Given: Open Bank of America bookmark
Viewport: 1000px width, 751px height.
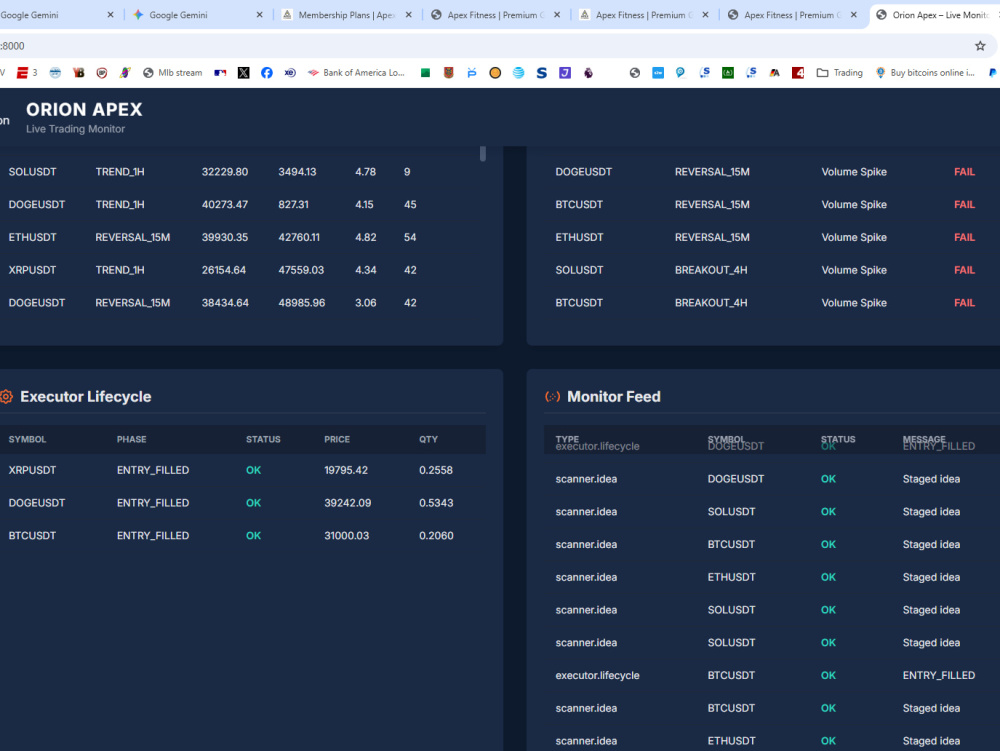Looking at the screenshot, I should click(356, 73).
